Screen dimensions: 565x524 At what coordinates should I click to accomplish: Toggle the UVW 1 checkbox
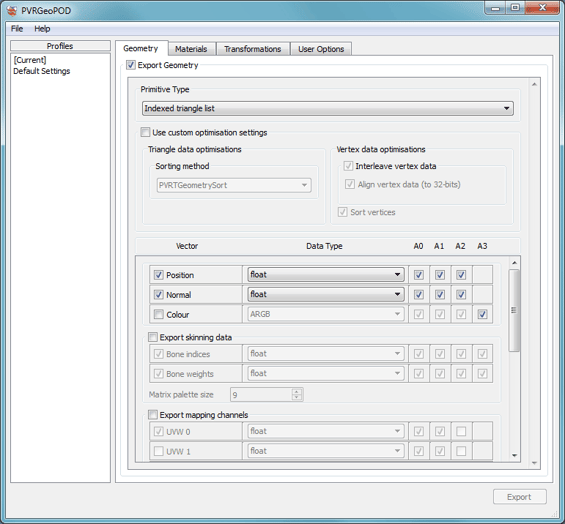point(159,451)
